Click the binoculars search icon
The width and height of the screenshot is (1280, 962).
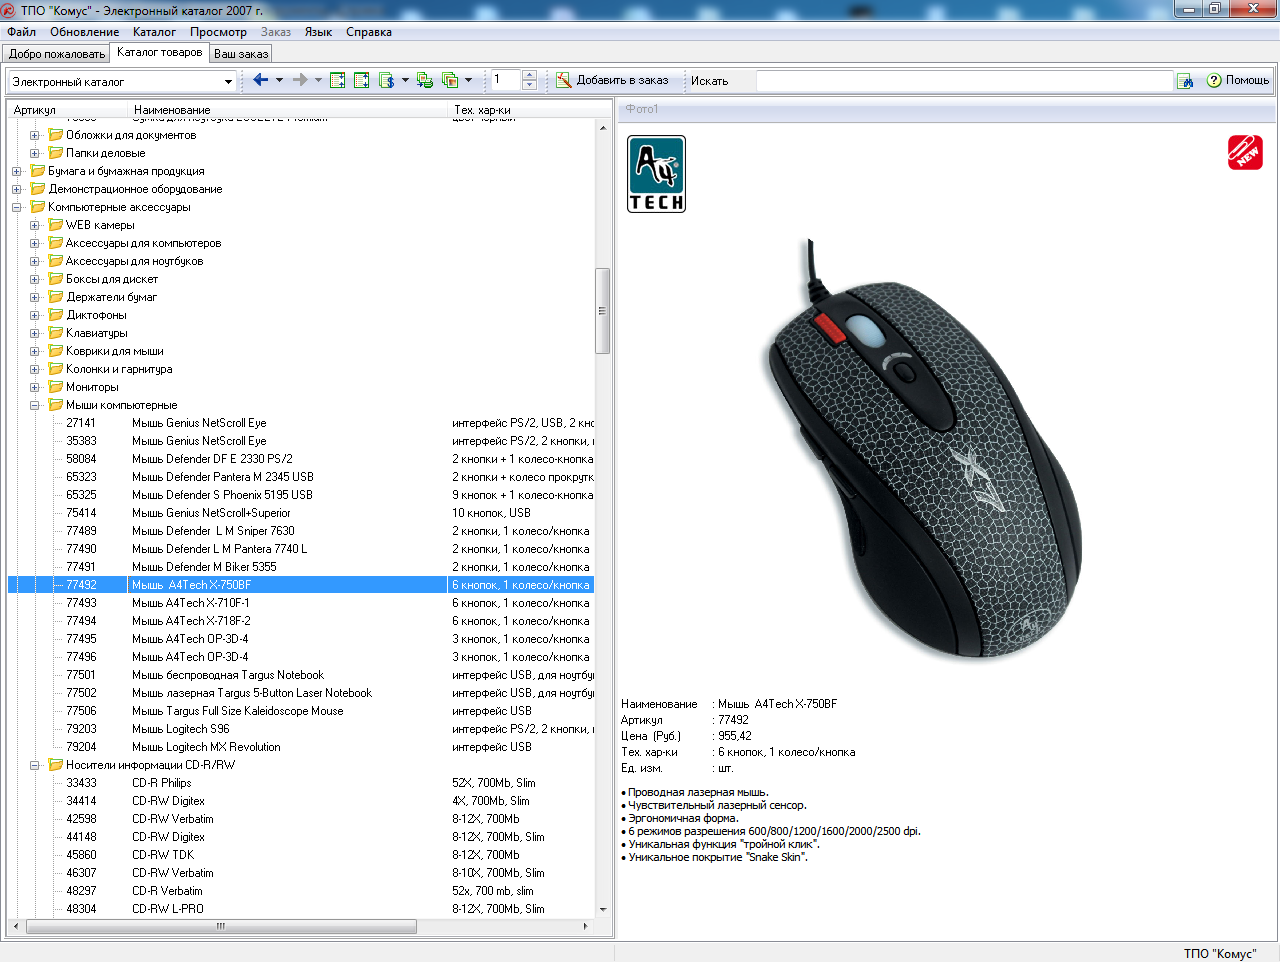coord(1185,81)
